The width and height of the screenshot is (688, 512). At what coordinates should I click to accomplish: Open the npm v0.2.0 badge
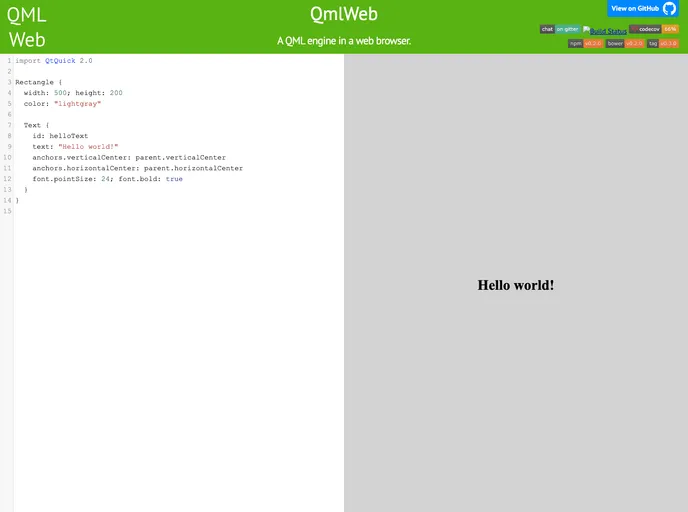coord(585,43)
